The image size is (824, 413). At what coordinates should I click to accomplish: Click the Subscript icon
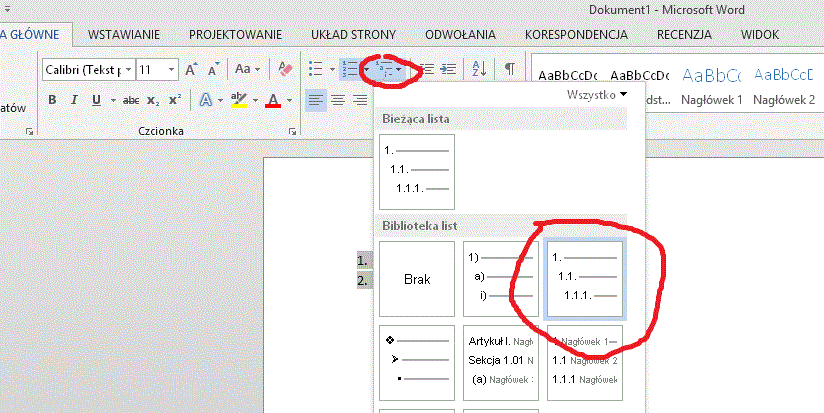click(152, 100)
